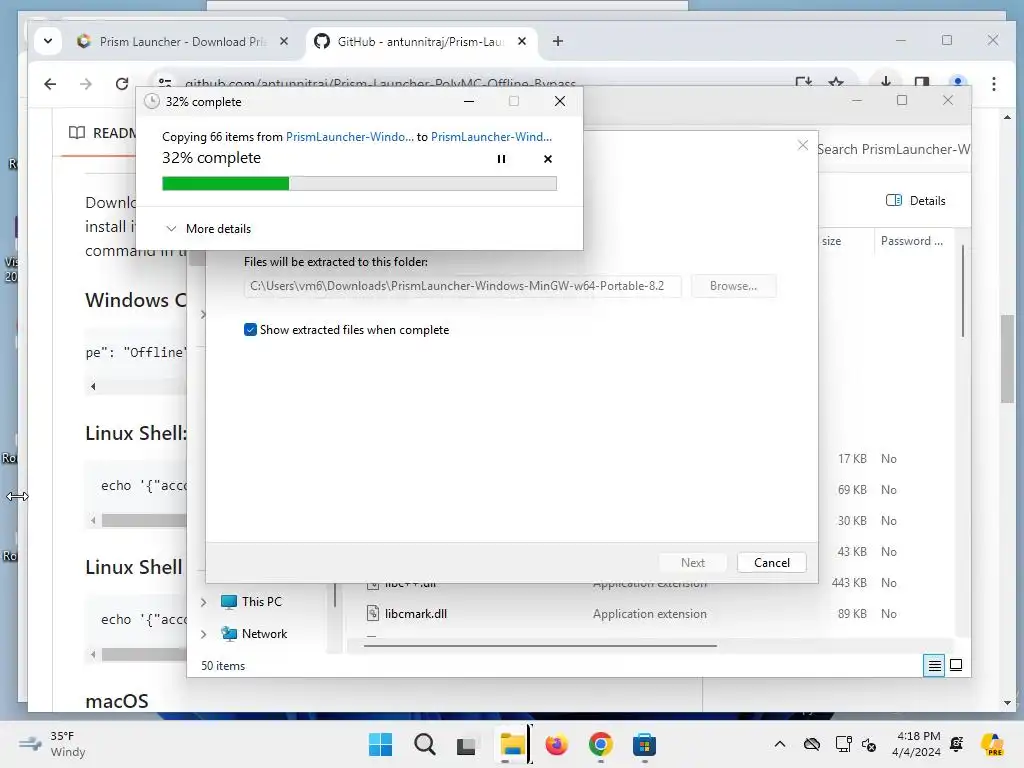This screenshot has width=1024, height=768.
Task: Open Chrome downloads icon
Action: pos(886,83)
